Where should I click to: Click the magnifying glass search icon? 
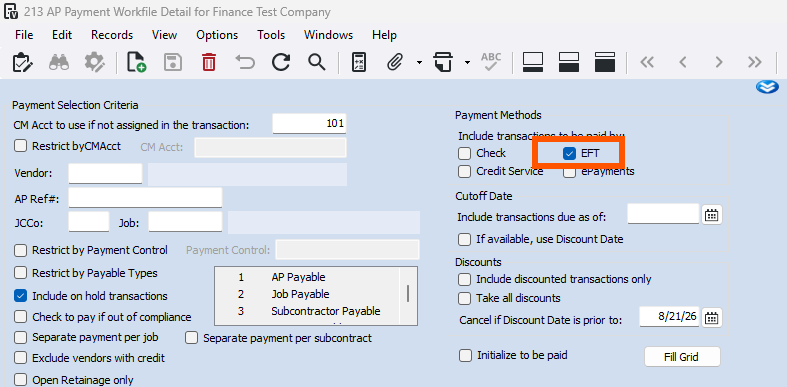[317, 62]
